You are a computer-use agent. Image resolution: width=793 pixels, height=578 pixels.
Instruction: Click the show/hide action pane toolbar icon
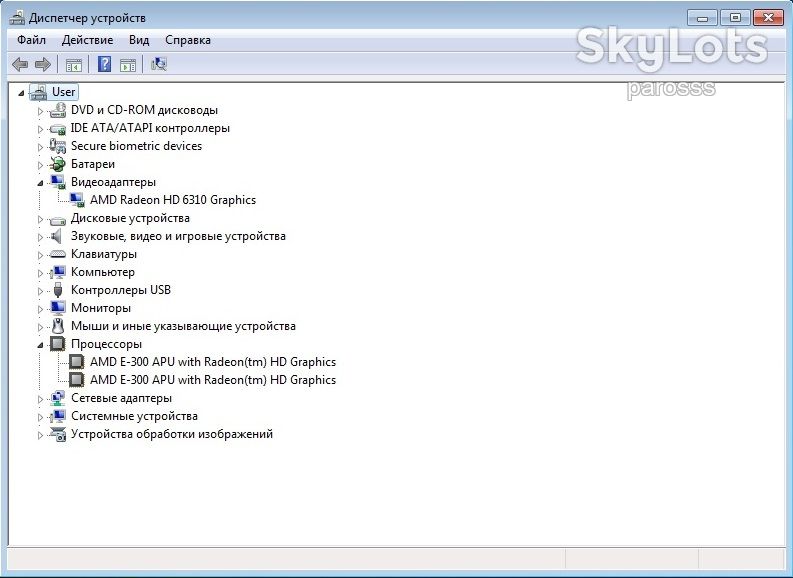[127, 65]
